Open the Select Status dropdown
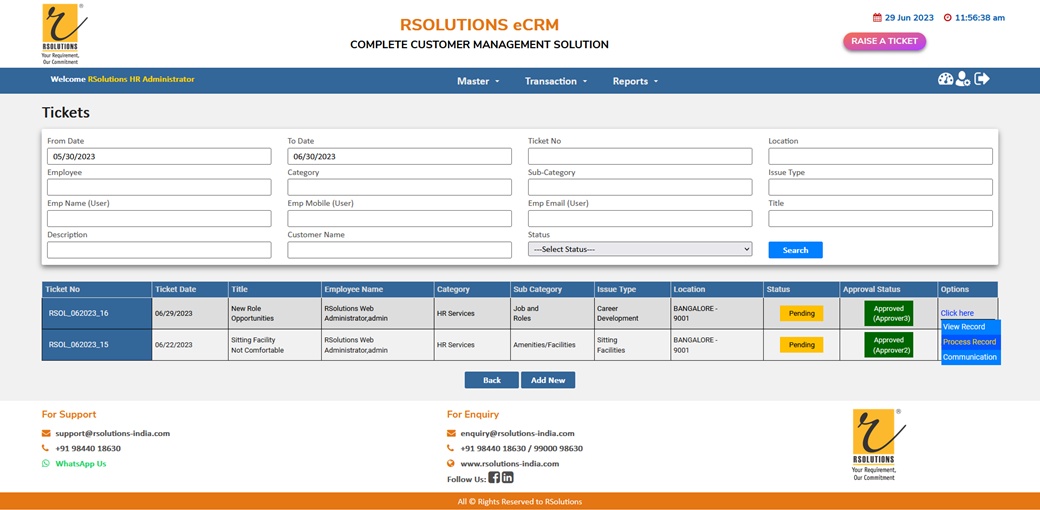1040x510 pixels. pos(640,249)
